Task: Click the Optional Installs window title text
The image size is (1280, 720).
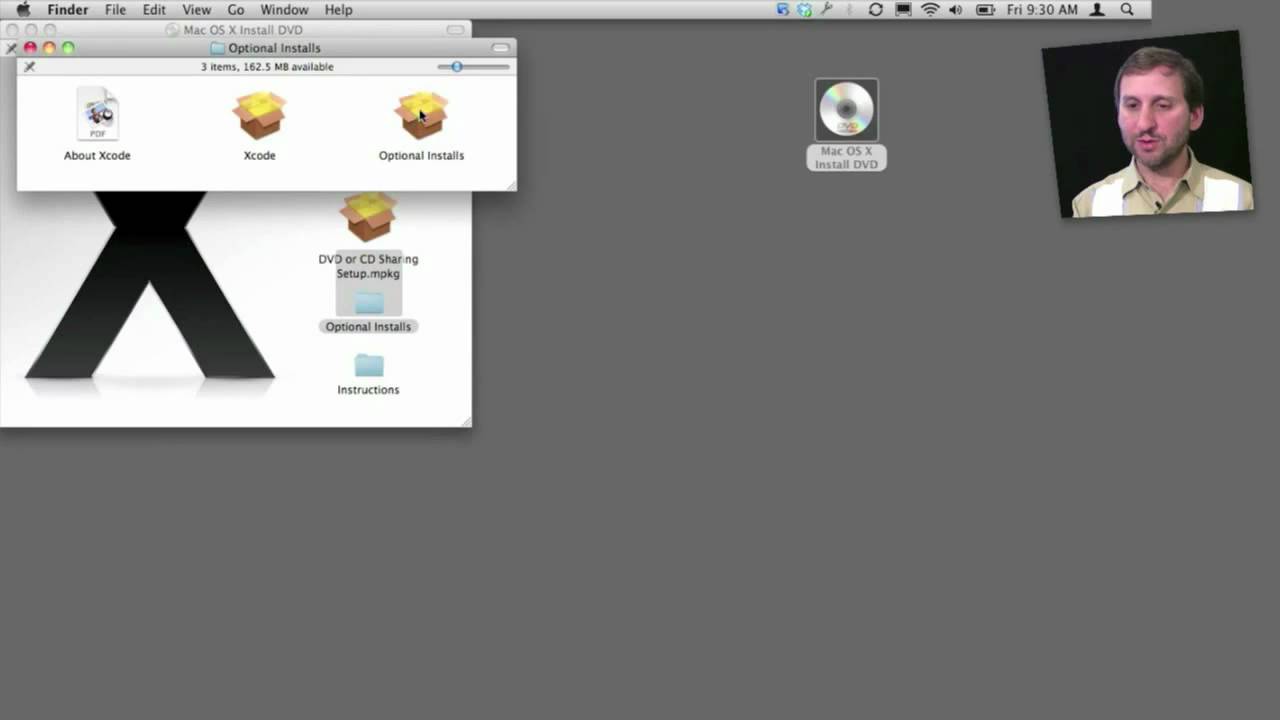Action: [x=274, y=48]
